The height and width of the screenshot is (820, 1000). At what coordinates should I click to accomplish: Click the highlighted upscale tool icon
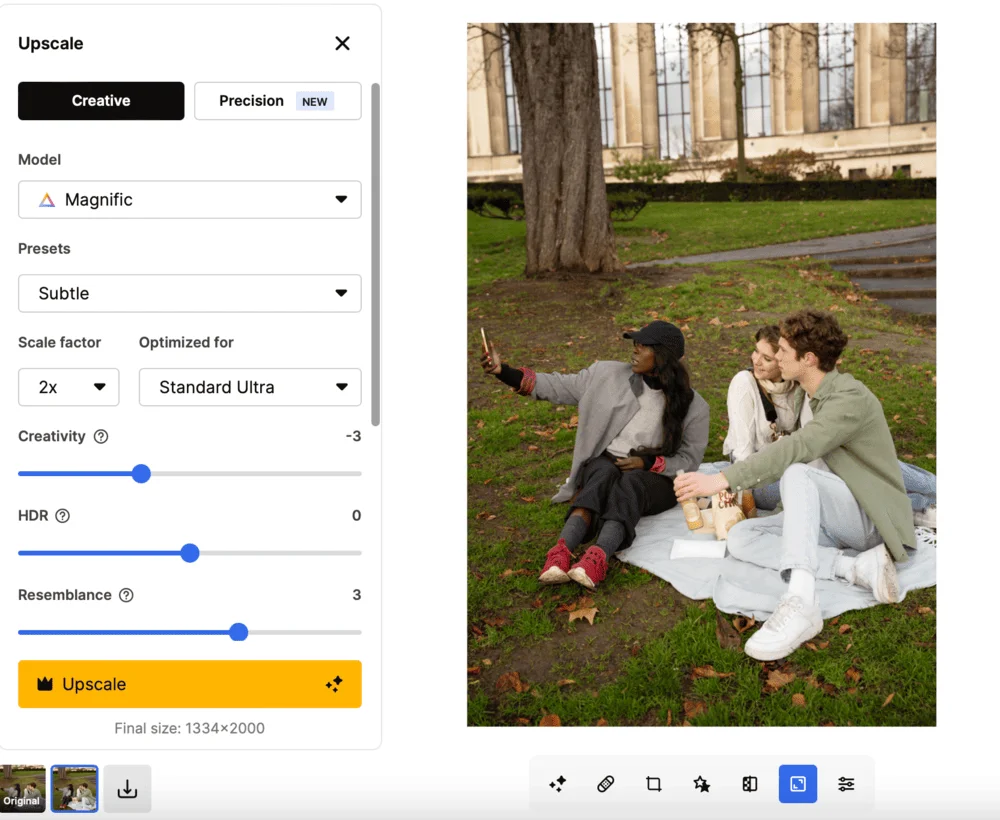(798, 784)
